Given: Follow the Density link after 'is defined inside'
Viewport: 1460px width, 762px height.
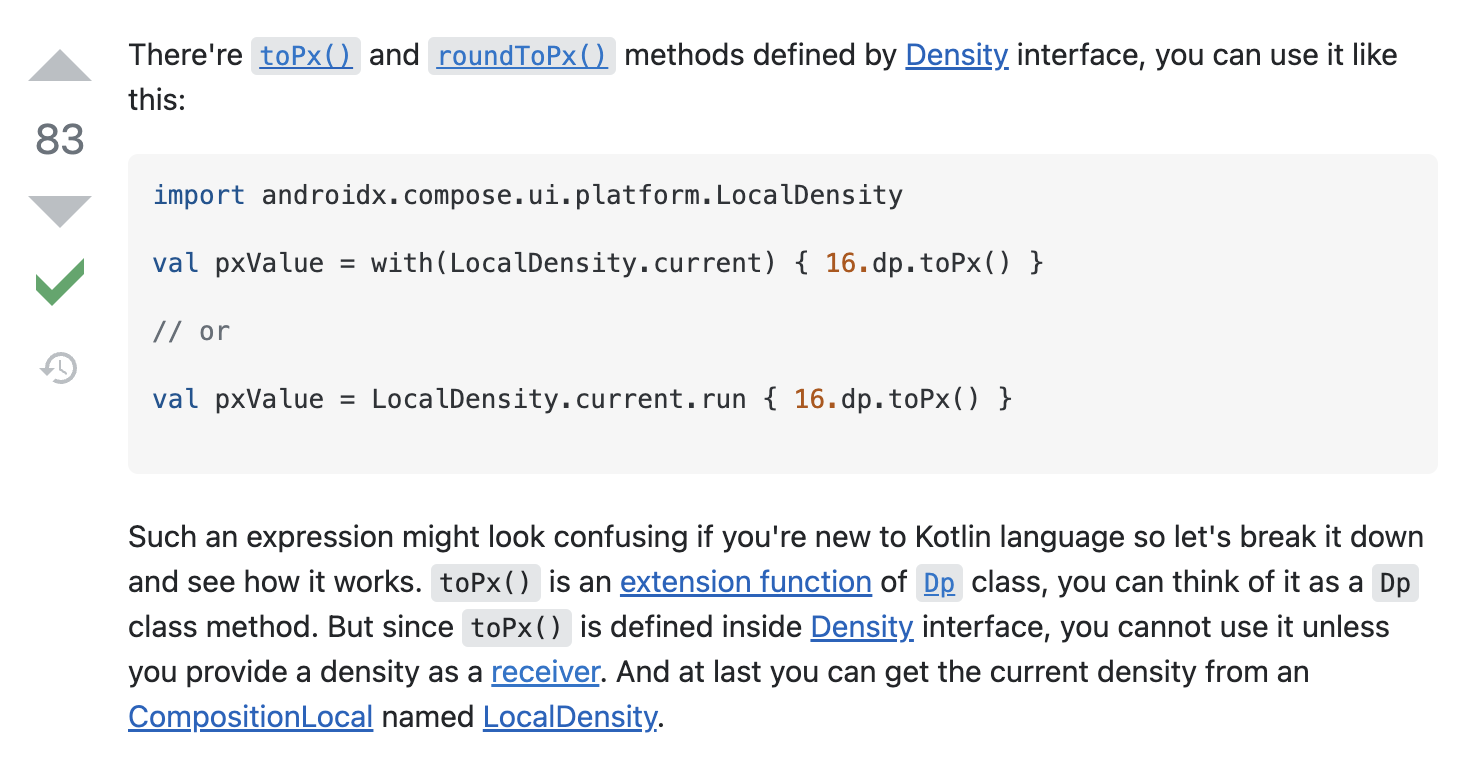Looking at the screenshot, I should 861,627.
